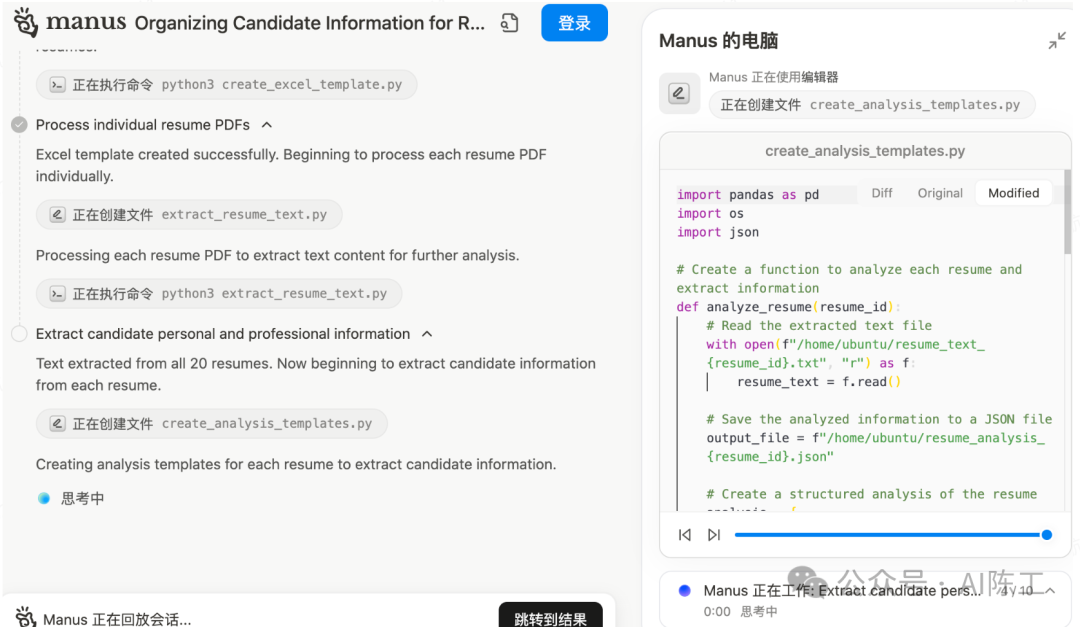Switch to the Original tab
This screenshot has height=627, width=1080.
pos(940,193)
